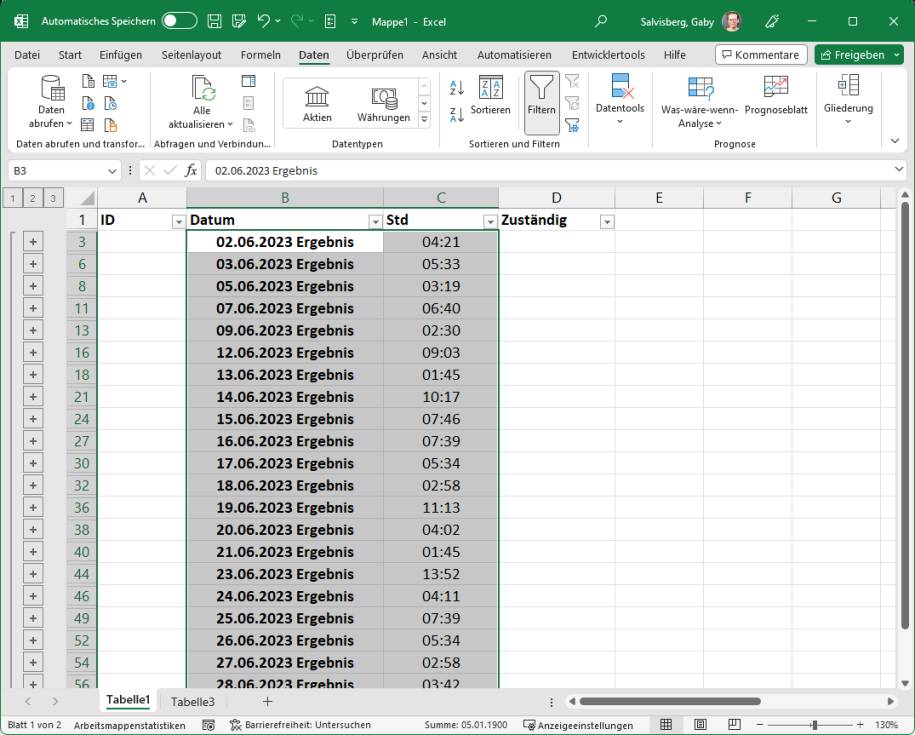Switch to page layout view in status bar
915x735 pixels.
click(x=701, y=725)
